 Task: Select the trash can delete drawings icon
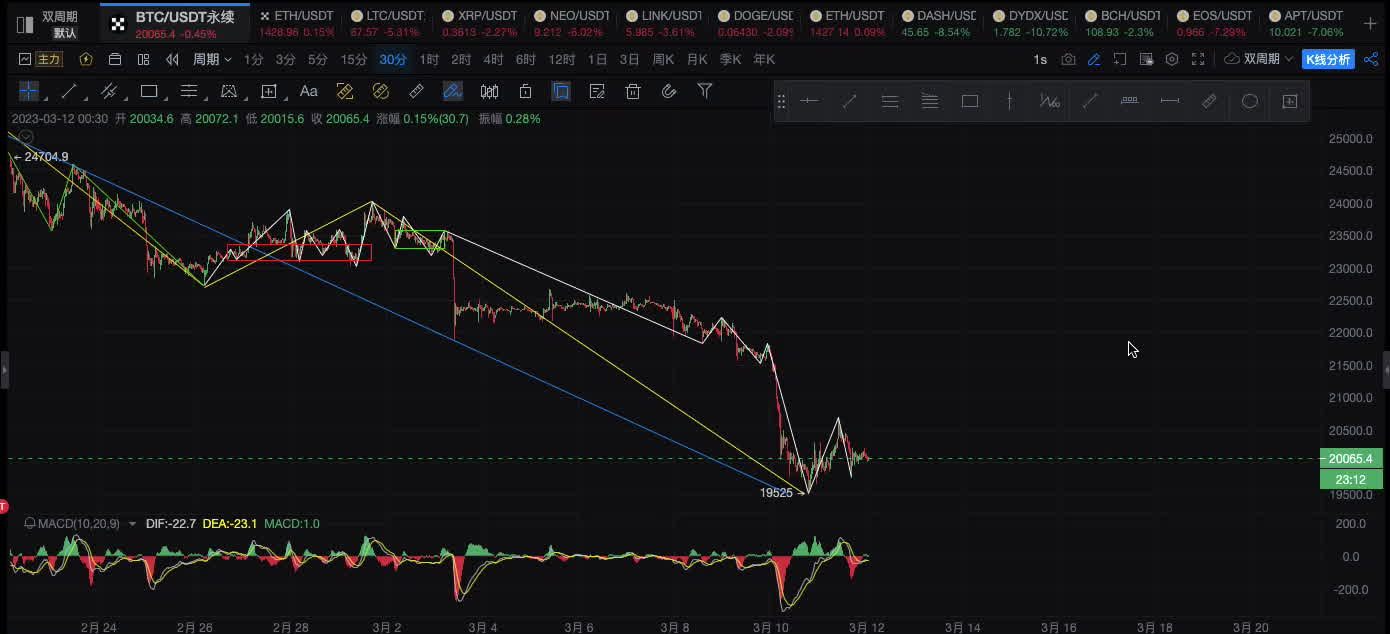(632, 92)
